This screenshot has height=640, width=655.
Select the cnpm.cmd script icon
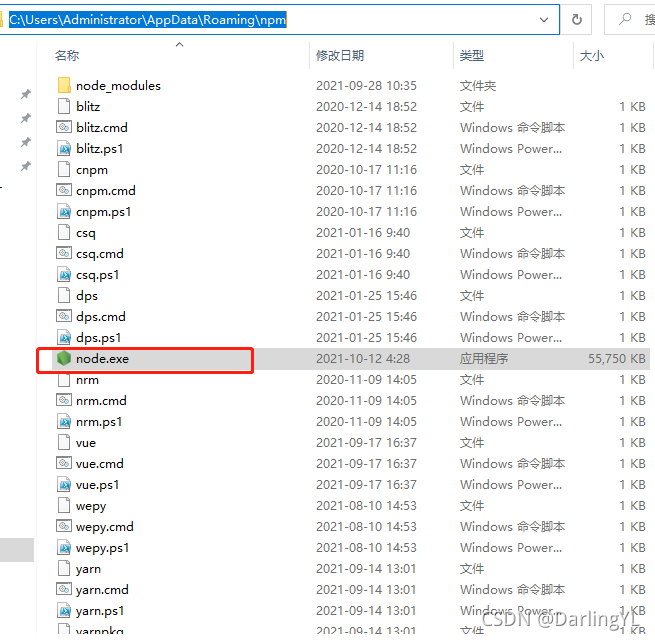(64, 190)
